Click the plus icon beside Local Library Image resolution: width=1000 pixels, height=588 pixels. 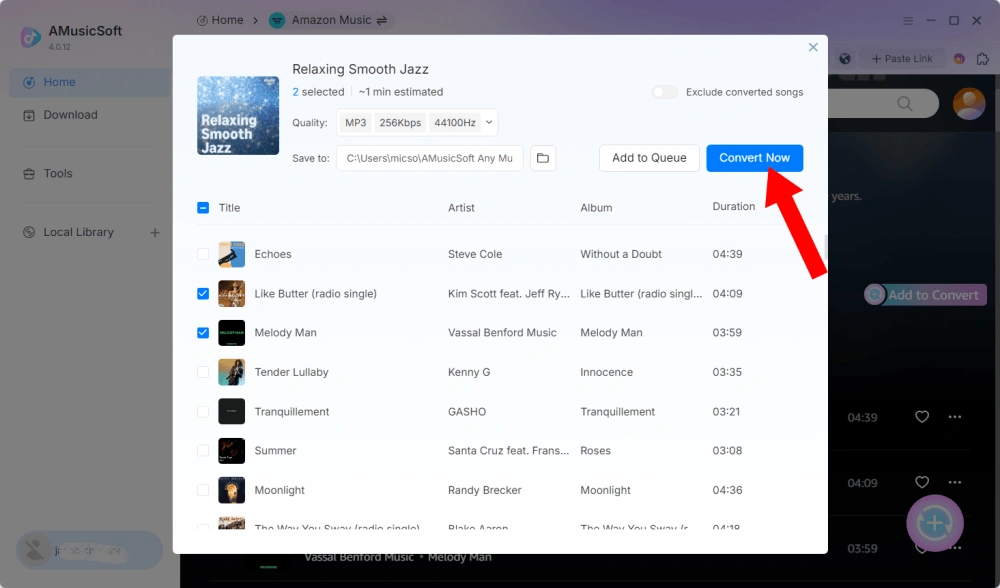click(x=155, y=233)
